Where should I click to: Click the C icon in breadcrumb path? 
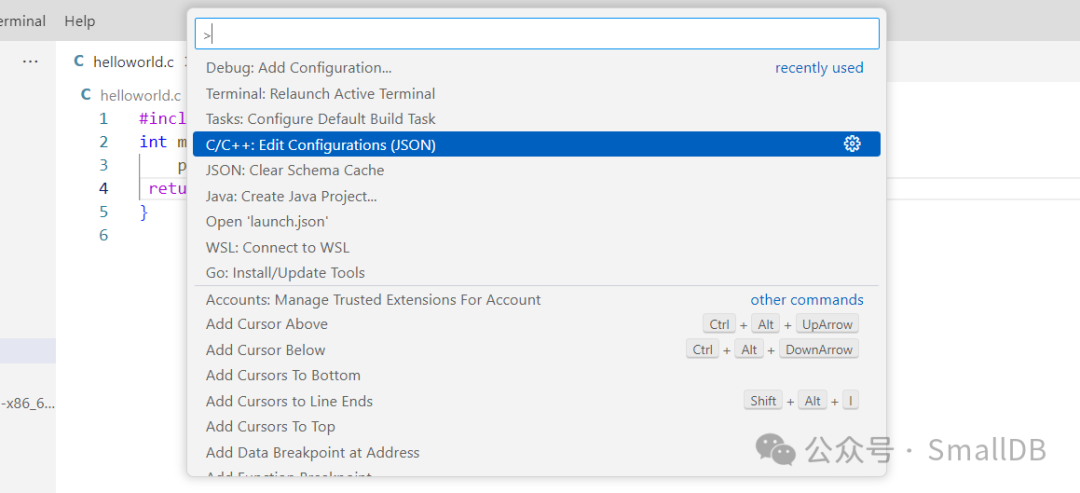click(x=86, y=95)
